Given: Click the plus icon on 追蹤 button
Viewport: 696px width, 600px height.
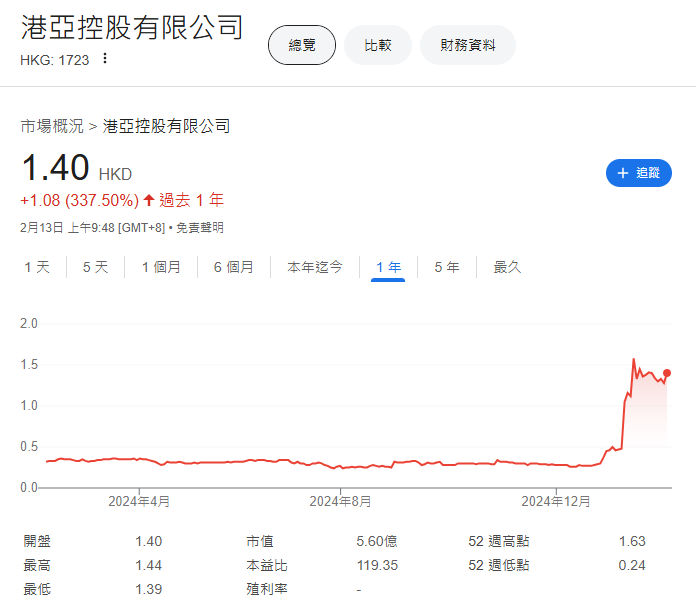Looking at the screenshot, I should coord(623,173).
